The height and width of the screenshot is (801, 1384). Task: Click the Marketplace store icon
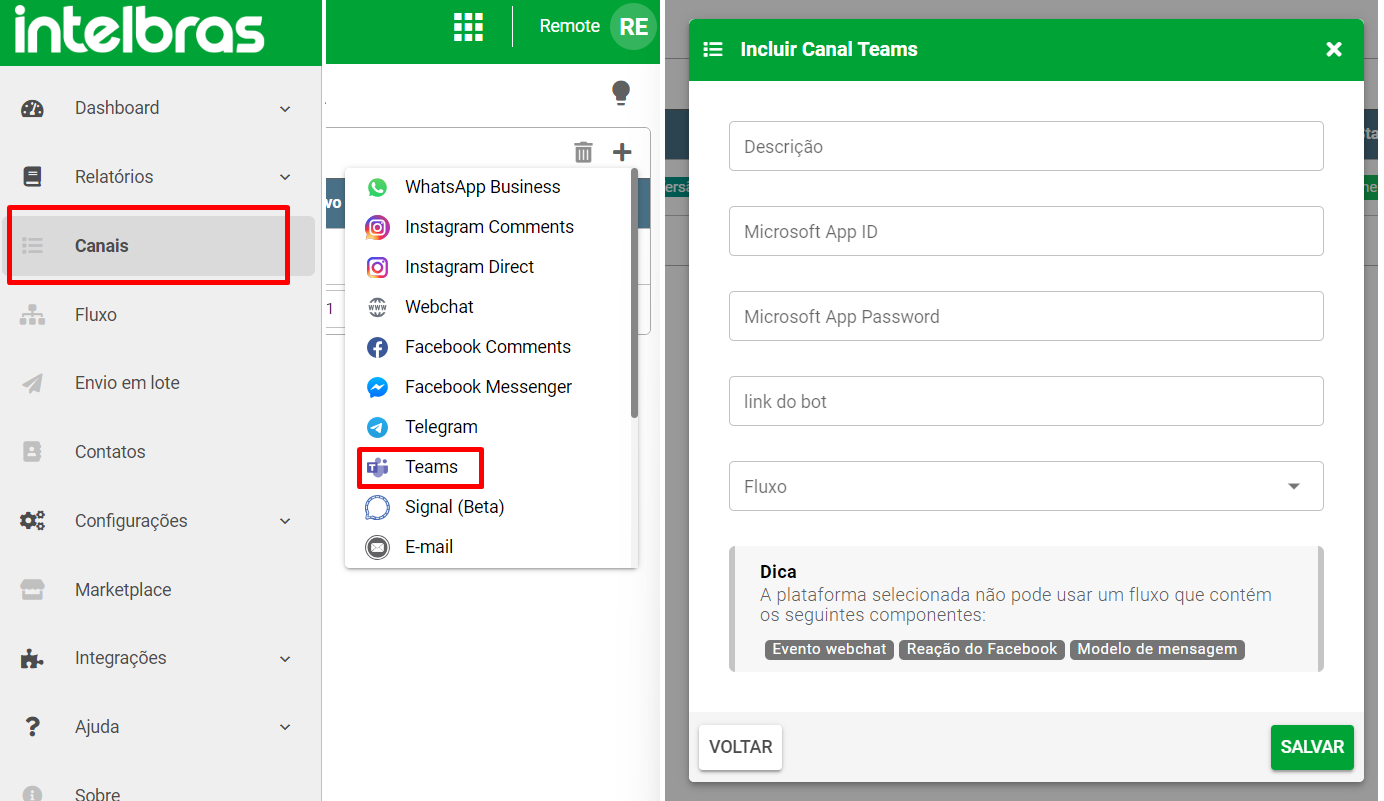coord(33,590)
